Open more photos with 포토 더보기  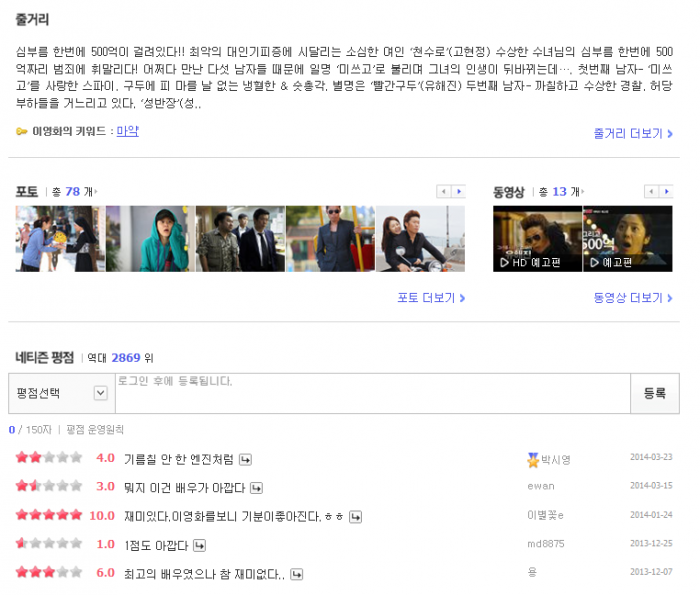[x=431, y=298]
